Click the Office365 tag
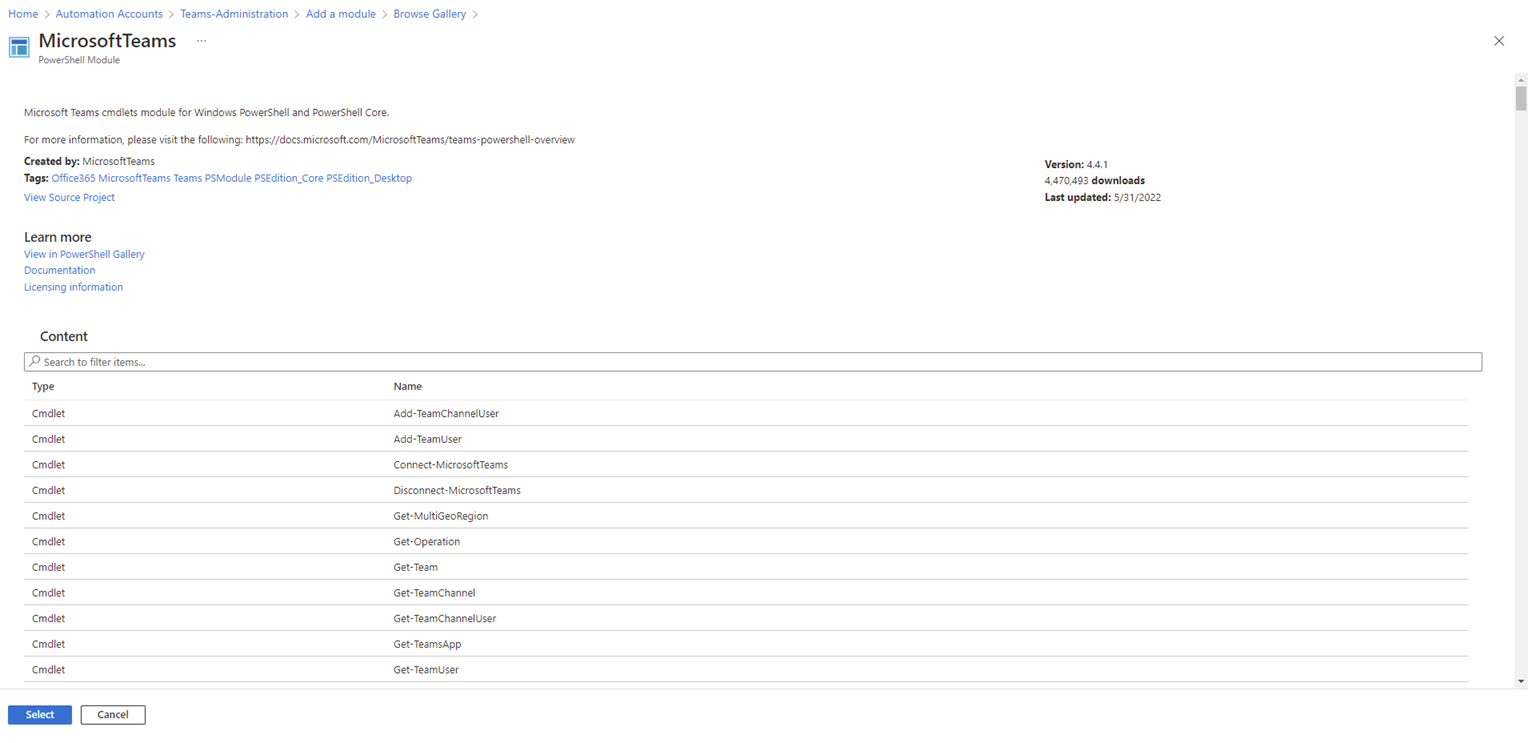This screenshot has height=743, width=1528. point(73,178)
